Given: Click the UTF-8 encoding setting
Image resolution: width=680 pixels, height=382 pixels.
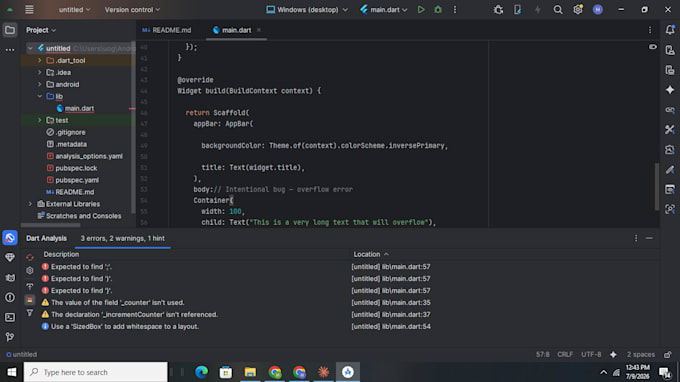Looking at the screenshot, I should pyautogui.click(x=591, y=355).
